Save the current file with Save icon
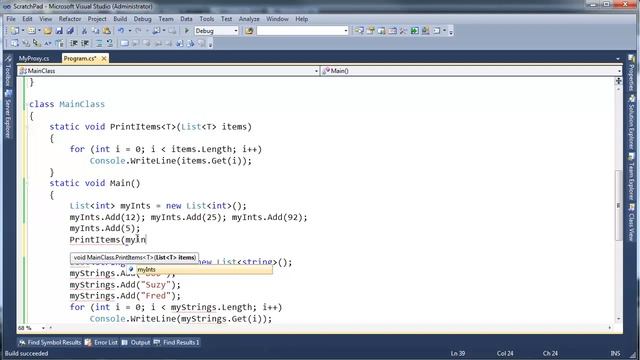640x360 pixels. click(59, 31)
